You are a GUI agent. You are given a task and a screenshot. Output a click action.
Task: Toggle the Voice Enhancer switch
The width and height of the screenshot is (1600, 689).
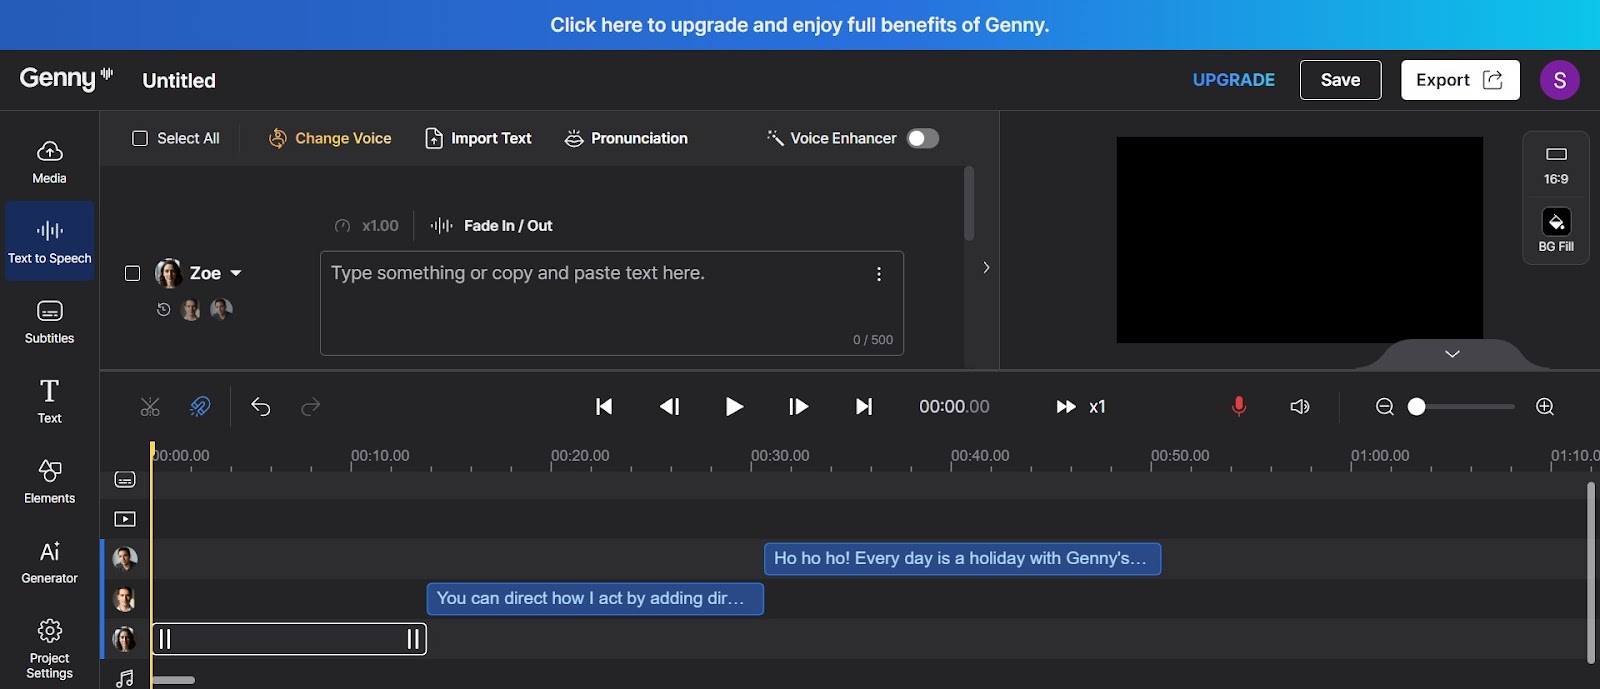(x=922, y=138)
